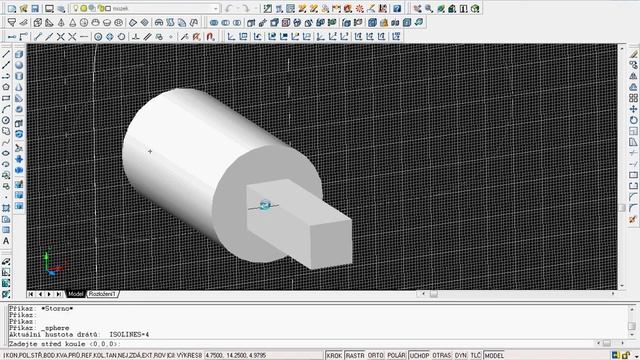Click the Redo arrow icon
The height and width of the screenshot is (360, 640).
245,8
